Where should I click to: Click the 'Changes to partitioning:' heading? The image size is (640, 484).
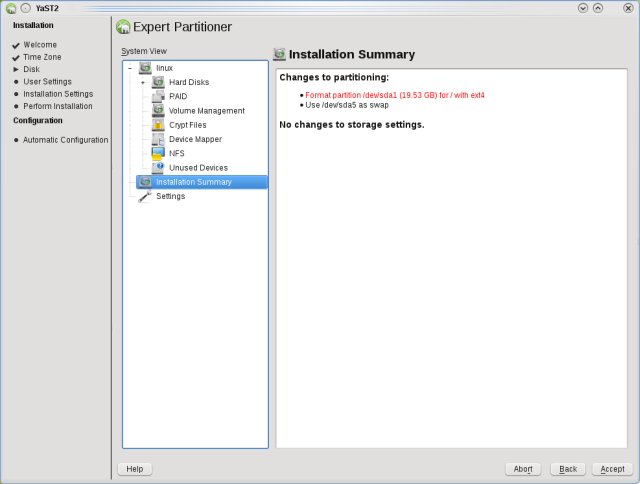334,77
